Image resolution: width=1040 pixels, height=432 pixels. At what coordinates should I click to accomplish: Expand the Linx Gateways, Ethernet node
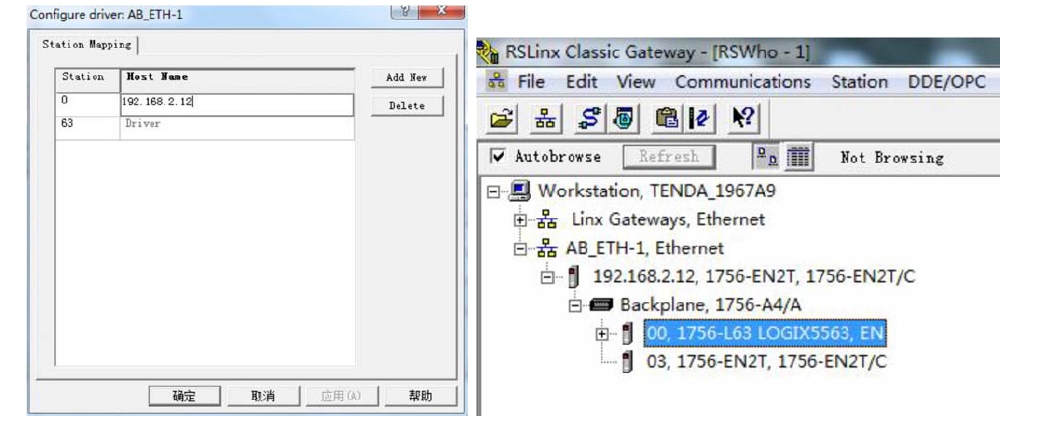tap(521, 220)
